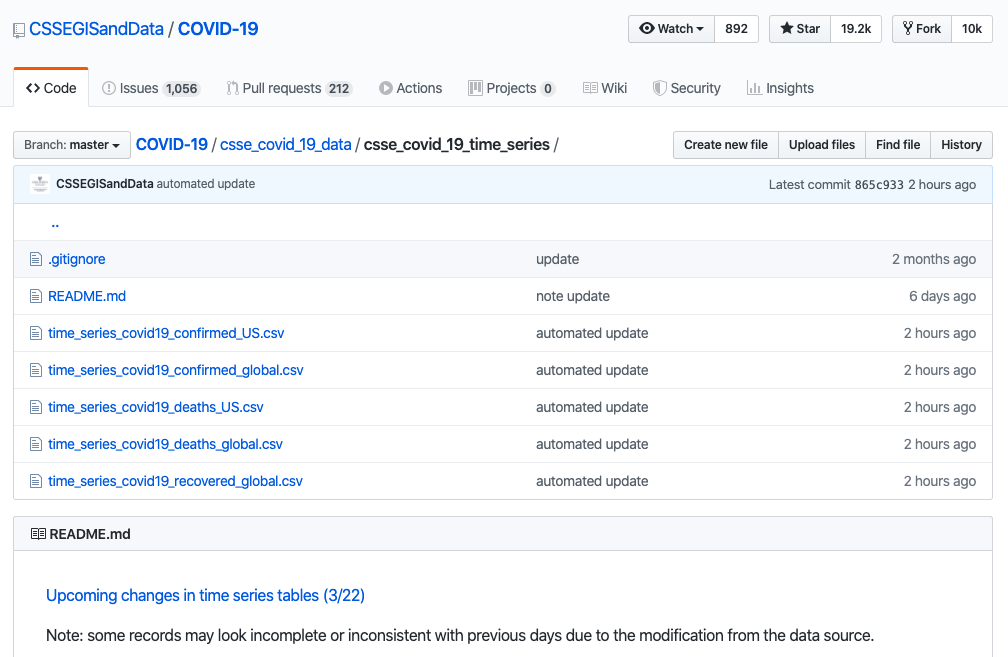The image size is (1008, 657).
Task: Click the History button
Action: (x=961, y=145)
